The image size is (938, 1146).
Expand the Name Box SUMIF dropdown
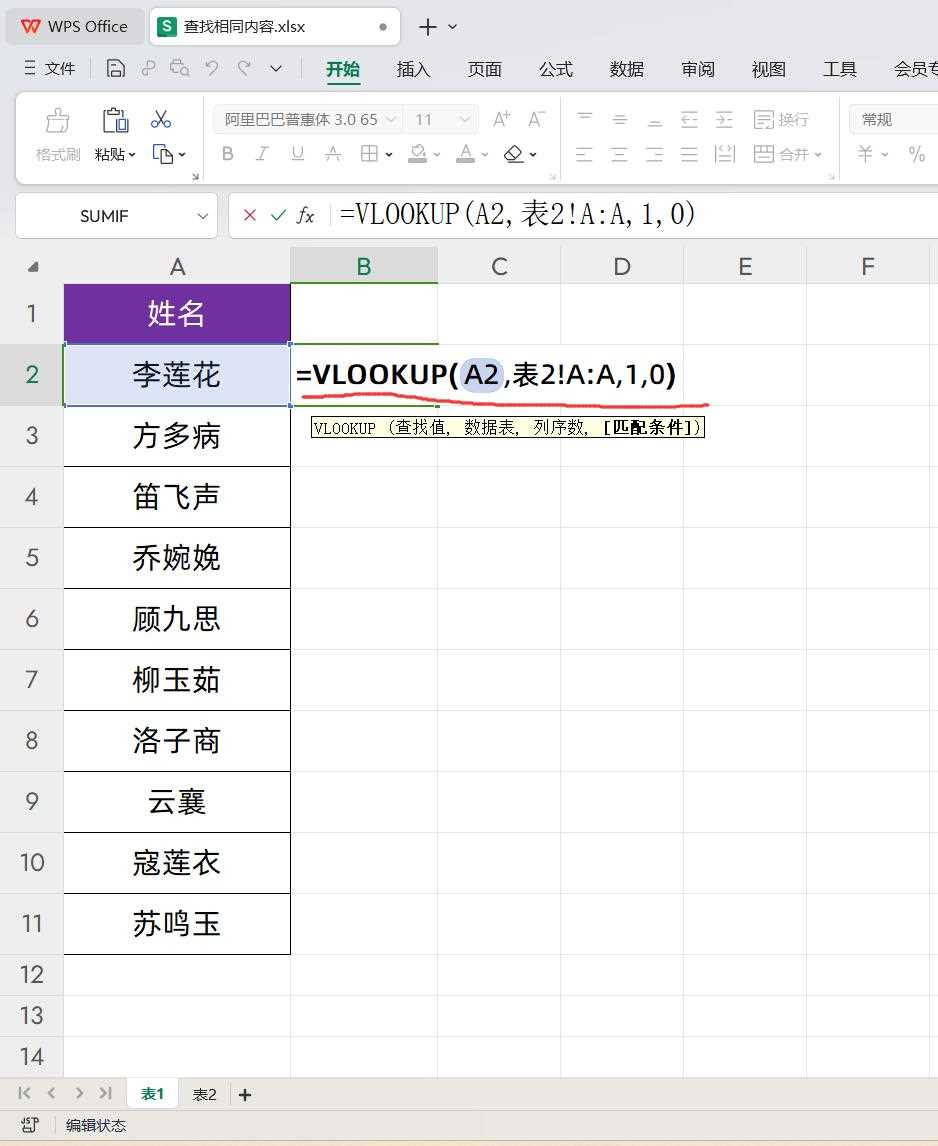(203, 216)
